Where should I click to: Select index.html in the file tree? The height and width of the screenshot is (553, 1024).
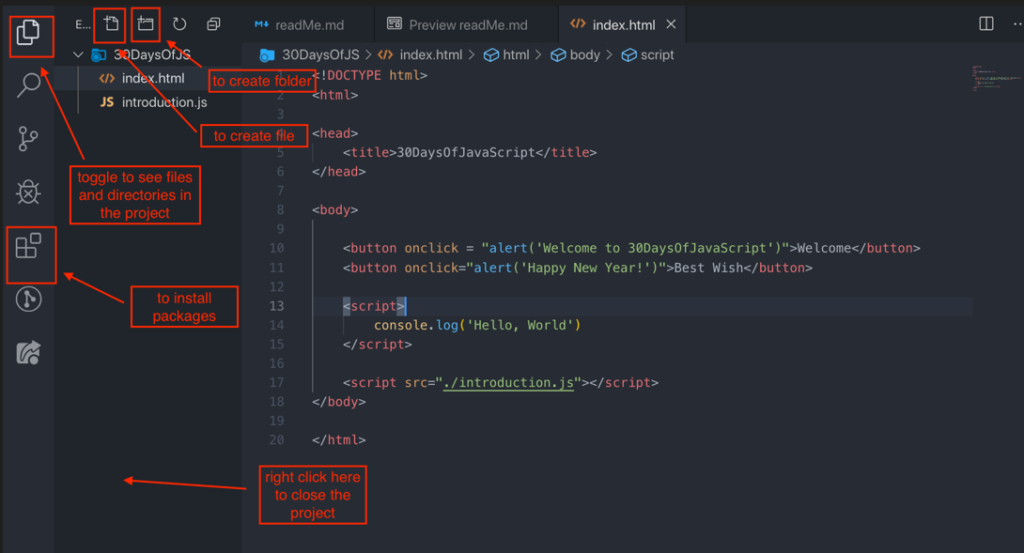148,78
